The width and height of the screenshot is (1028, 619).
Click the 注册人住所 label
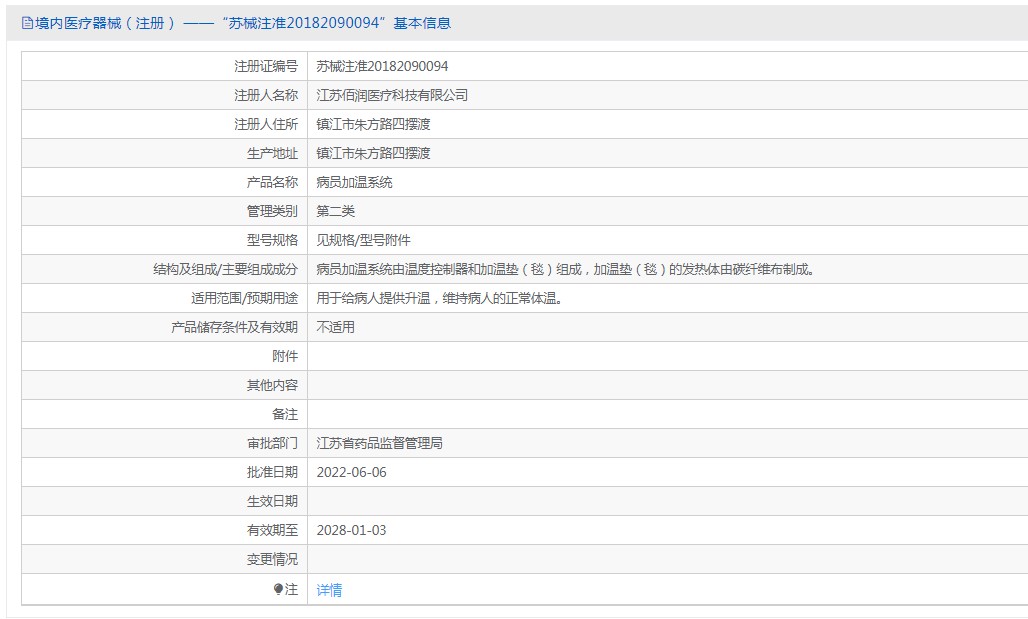coord(266,124)
